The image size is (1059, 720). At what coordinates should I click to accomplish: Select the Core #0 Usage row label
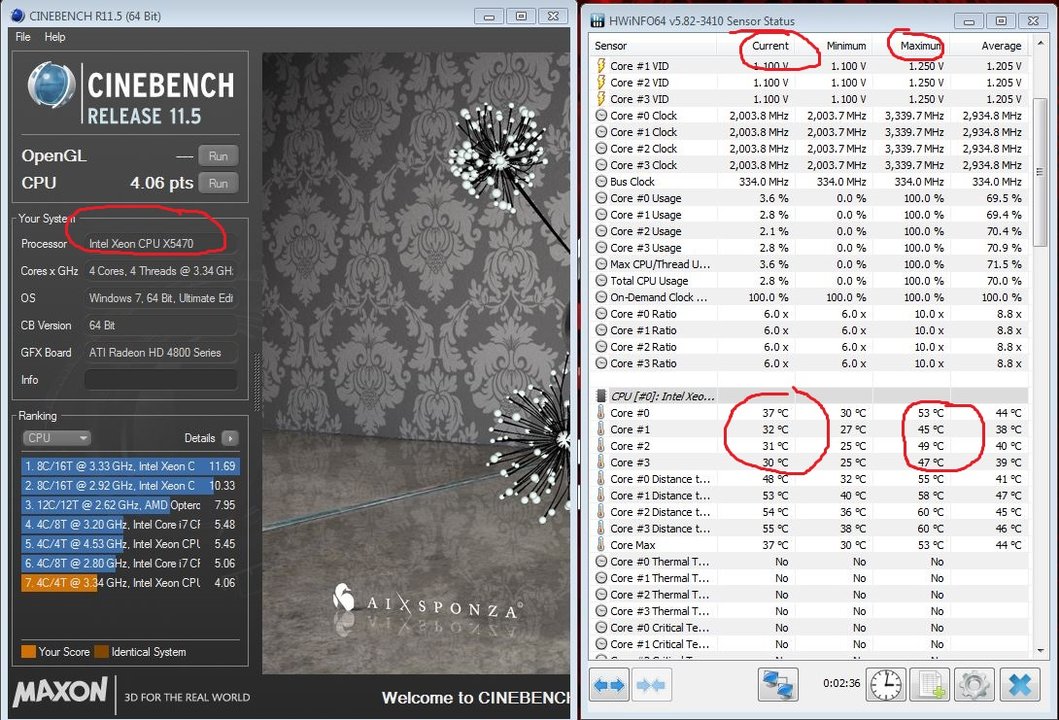[x=645, y=198]
